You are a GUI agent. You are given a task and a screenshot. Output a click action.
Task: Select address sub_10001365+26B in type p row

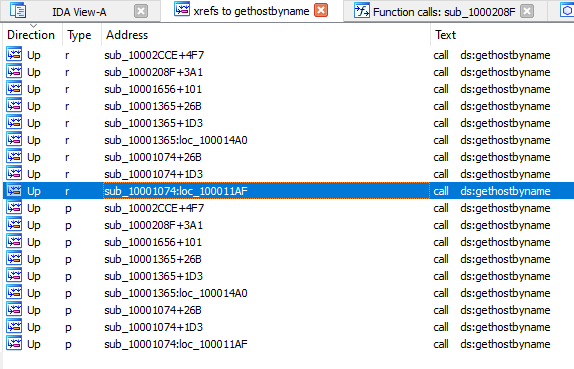(x=153, y=259)
